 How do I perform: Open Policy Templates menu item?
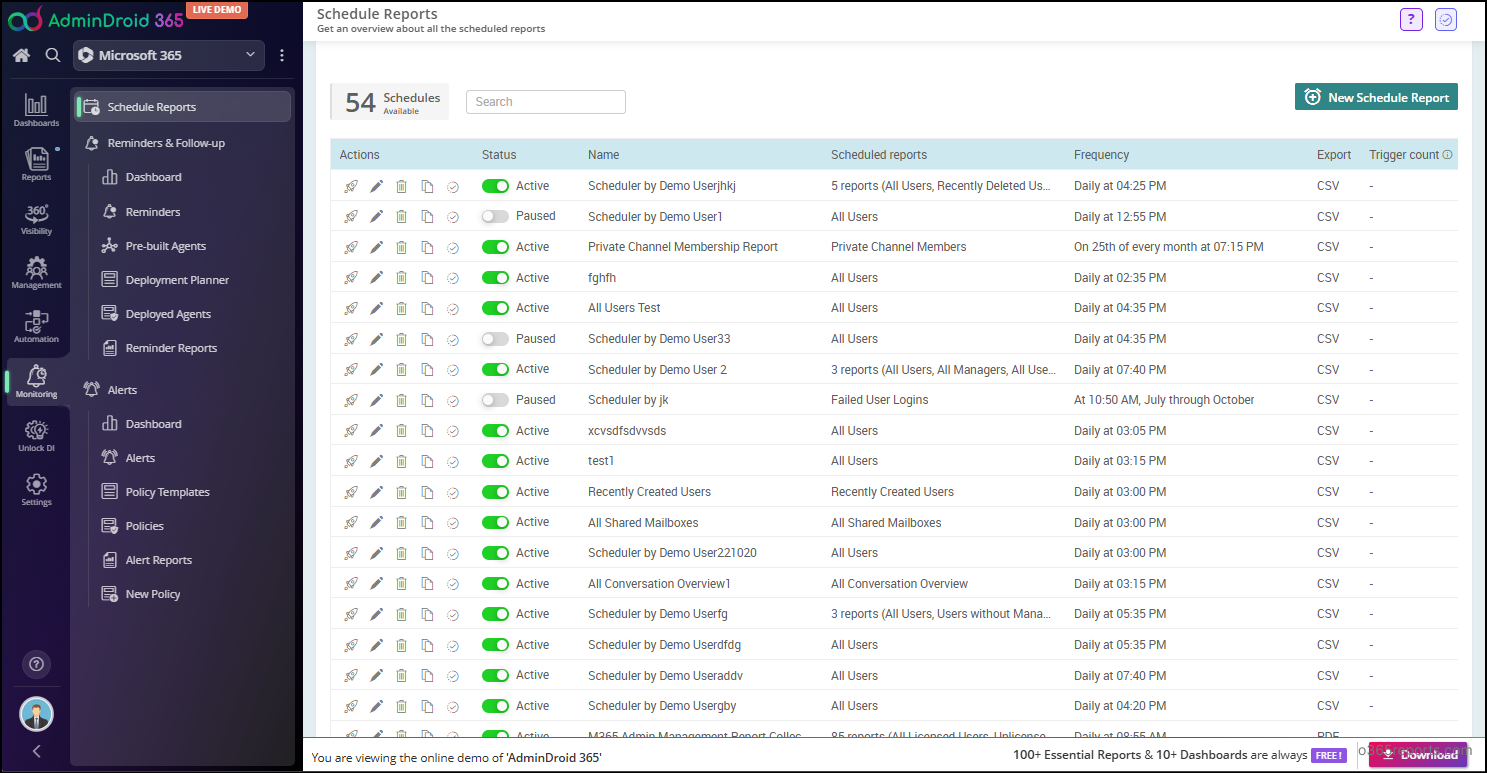click(167, 492)
